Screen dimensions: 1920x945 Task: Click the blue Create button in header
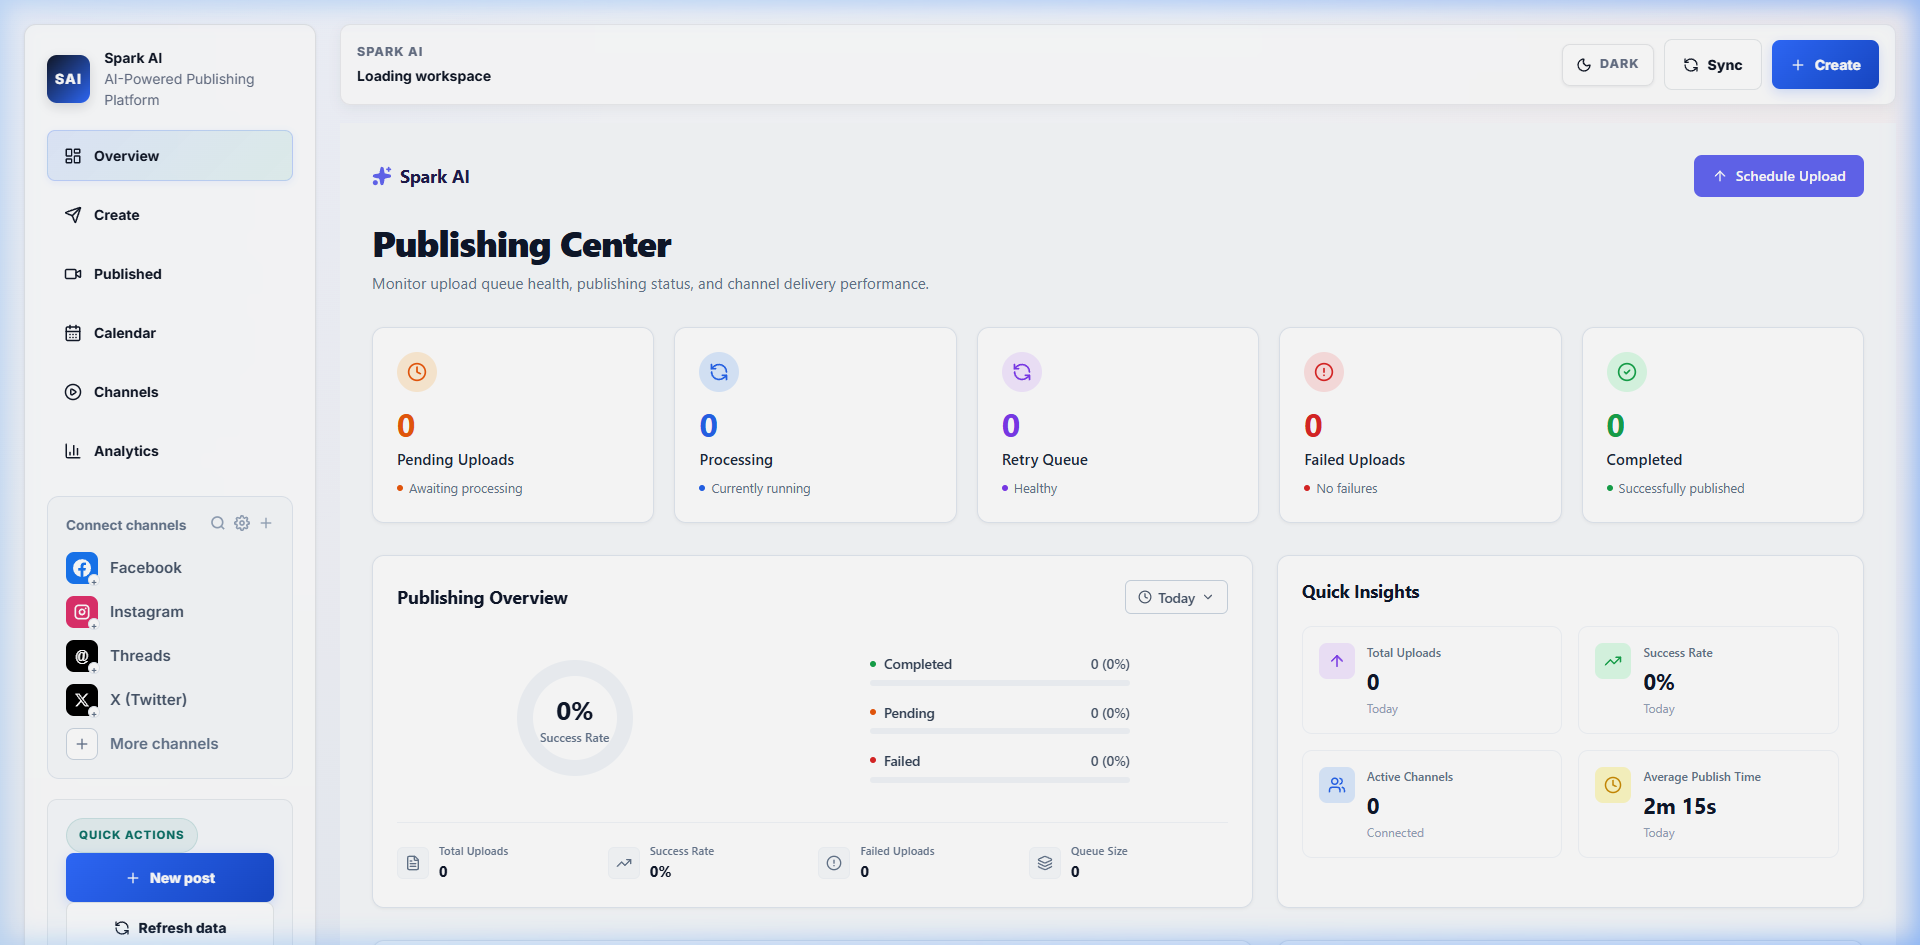click(x=1825, y=65)
